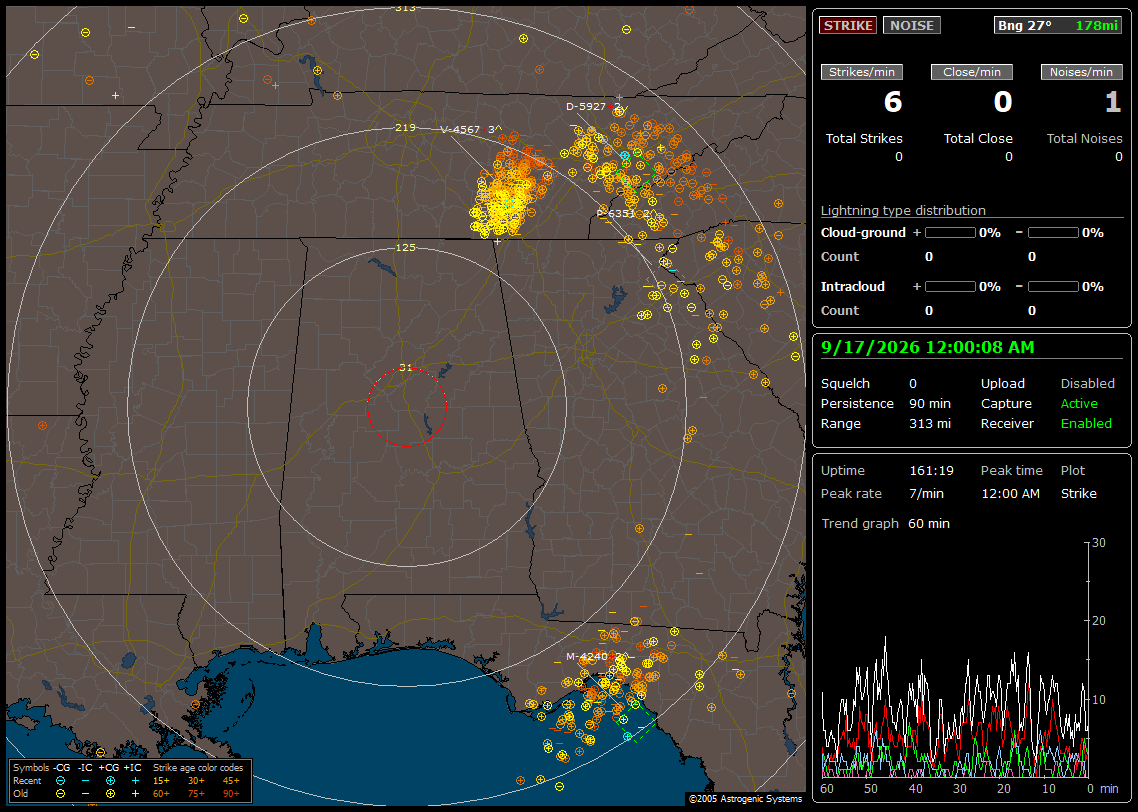Screen dimensions: 1138x812
Task: Click the STRIKE indicator button
Action: pos(848,25)
